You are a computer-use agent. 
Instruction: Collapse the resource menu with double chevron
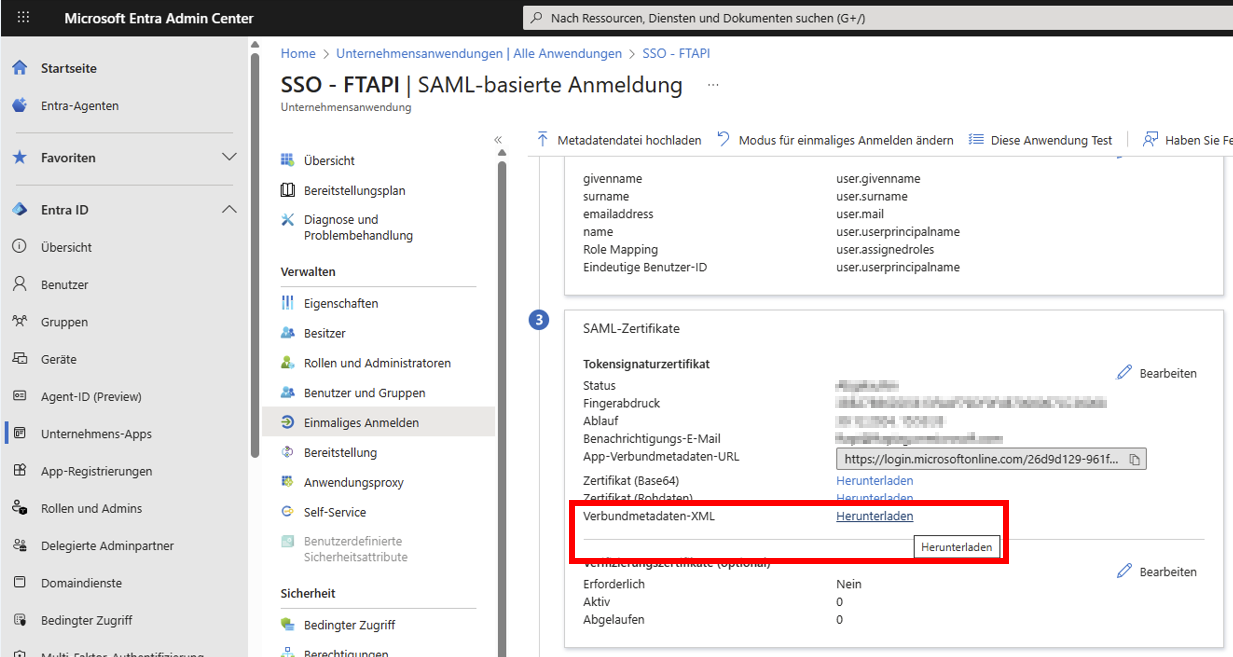tap(498, 140)
